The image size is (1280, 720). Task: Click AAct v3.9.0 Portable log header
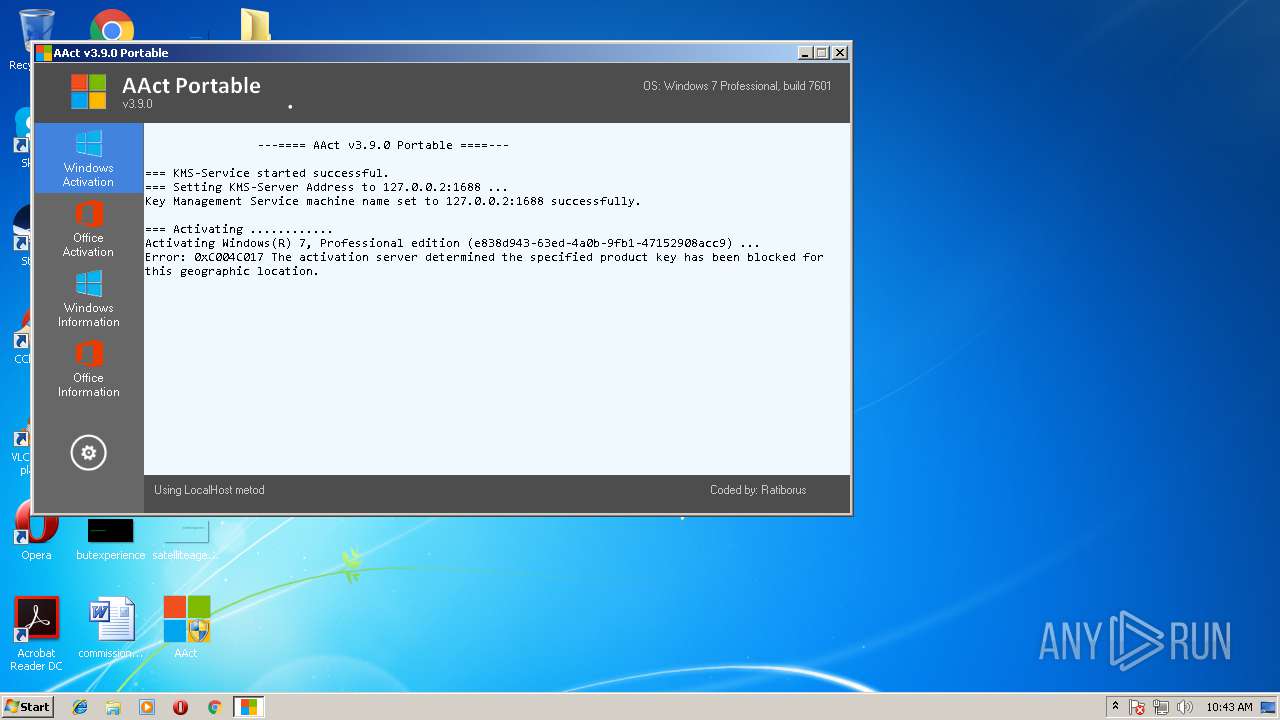[383, 145]
